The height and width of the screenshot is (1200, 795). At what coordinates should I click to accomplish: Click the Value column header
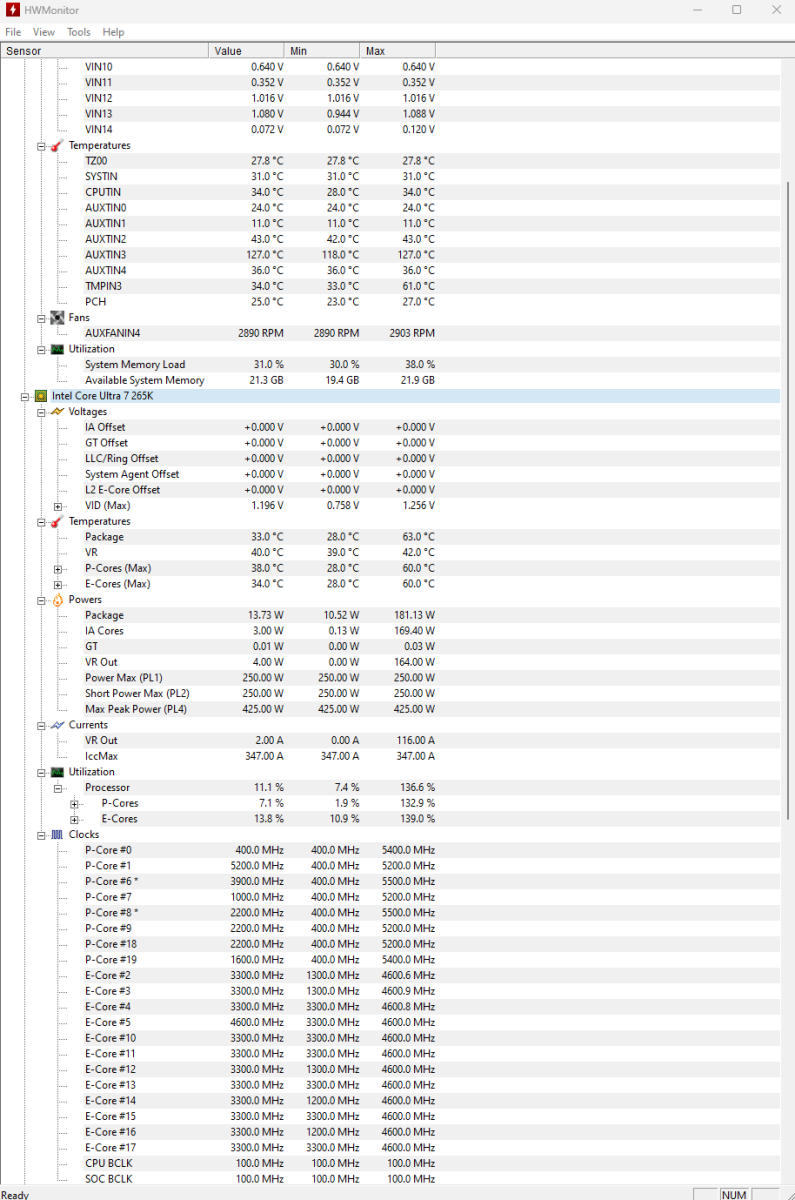click(247, 51)
